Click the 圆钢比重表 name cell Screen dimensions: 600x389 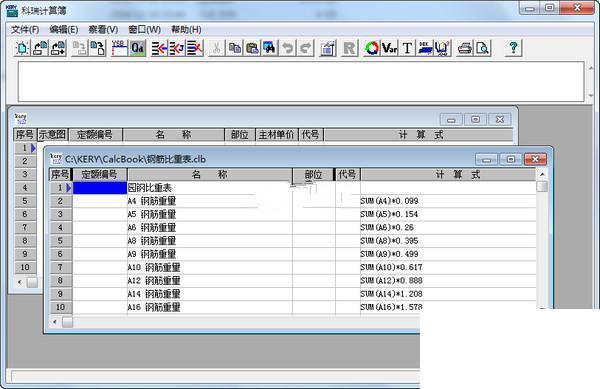210,188
